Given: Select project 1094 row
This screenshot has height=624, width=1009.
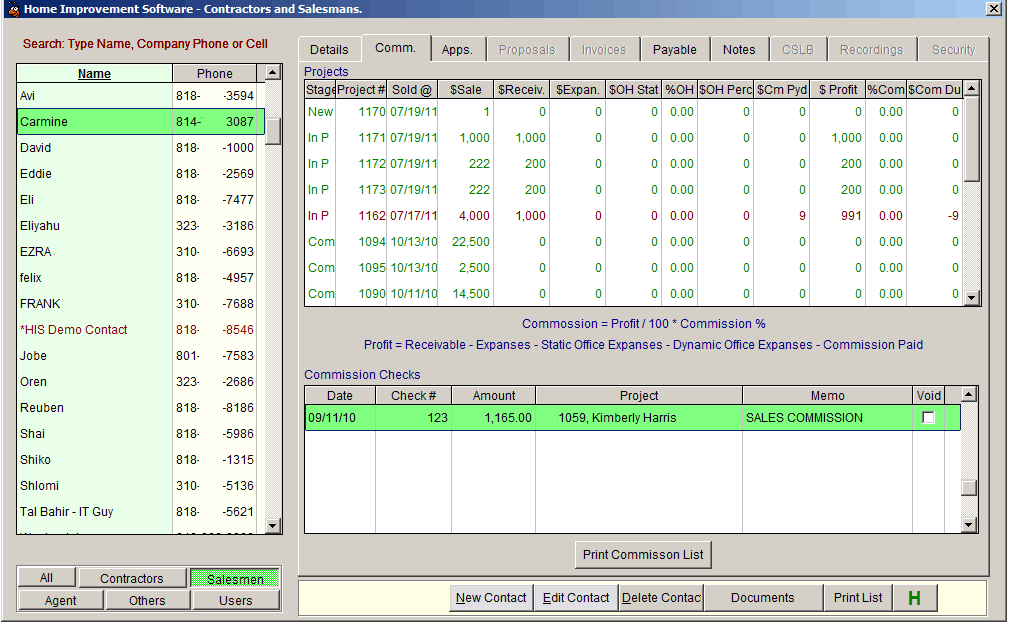Looking at the screenshot, I should (x=634, y=242).
